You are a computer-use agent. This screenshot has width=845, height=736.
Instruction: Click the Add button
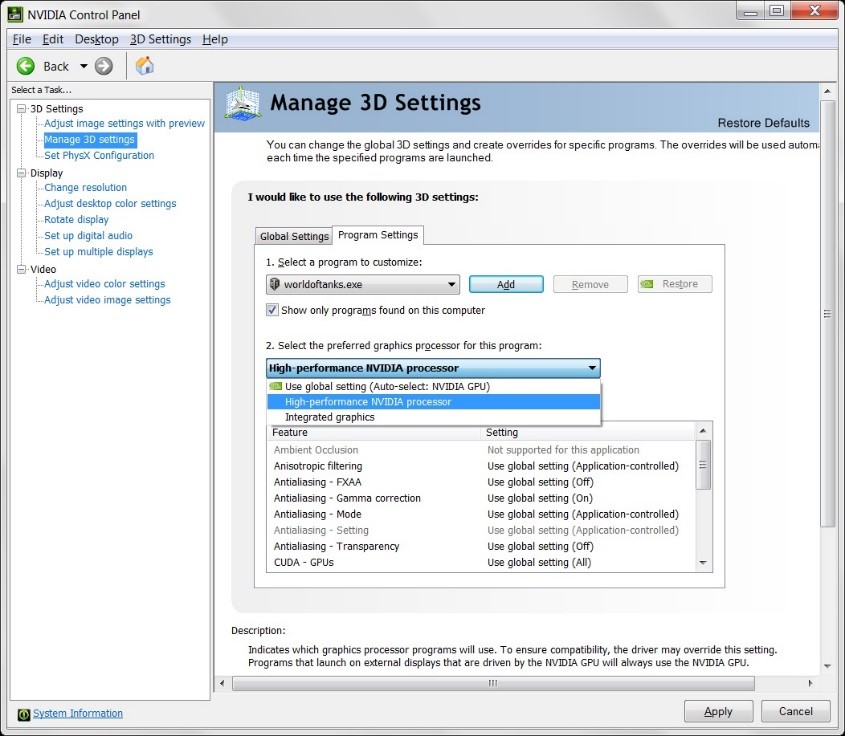(506, 284)
